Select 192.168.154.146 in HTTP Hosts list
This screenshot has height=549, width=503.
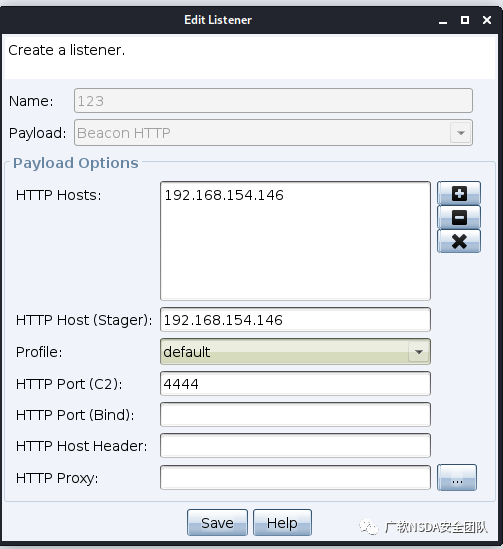click(224, 195)
